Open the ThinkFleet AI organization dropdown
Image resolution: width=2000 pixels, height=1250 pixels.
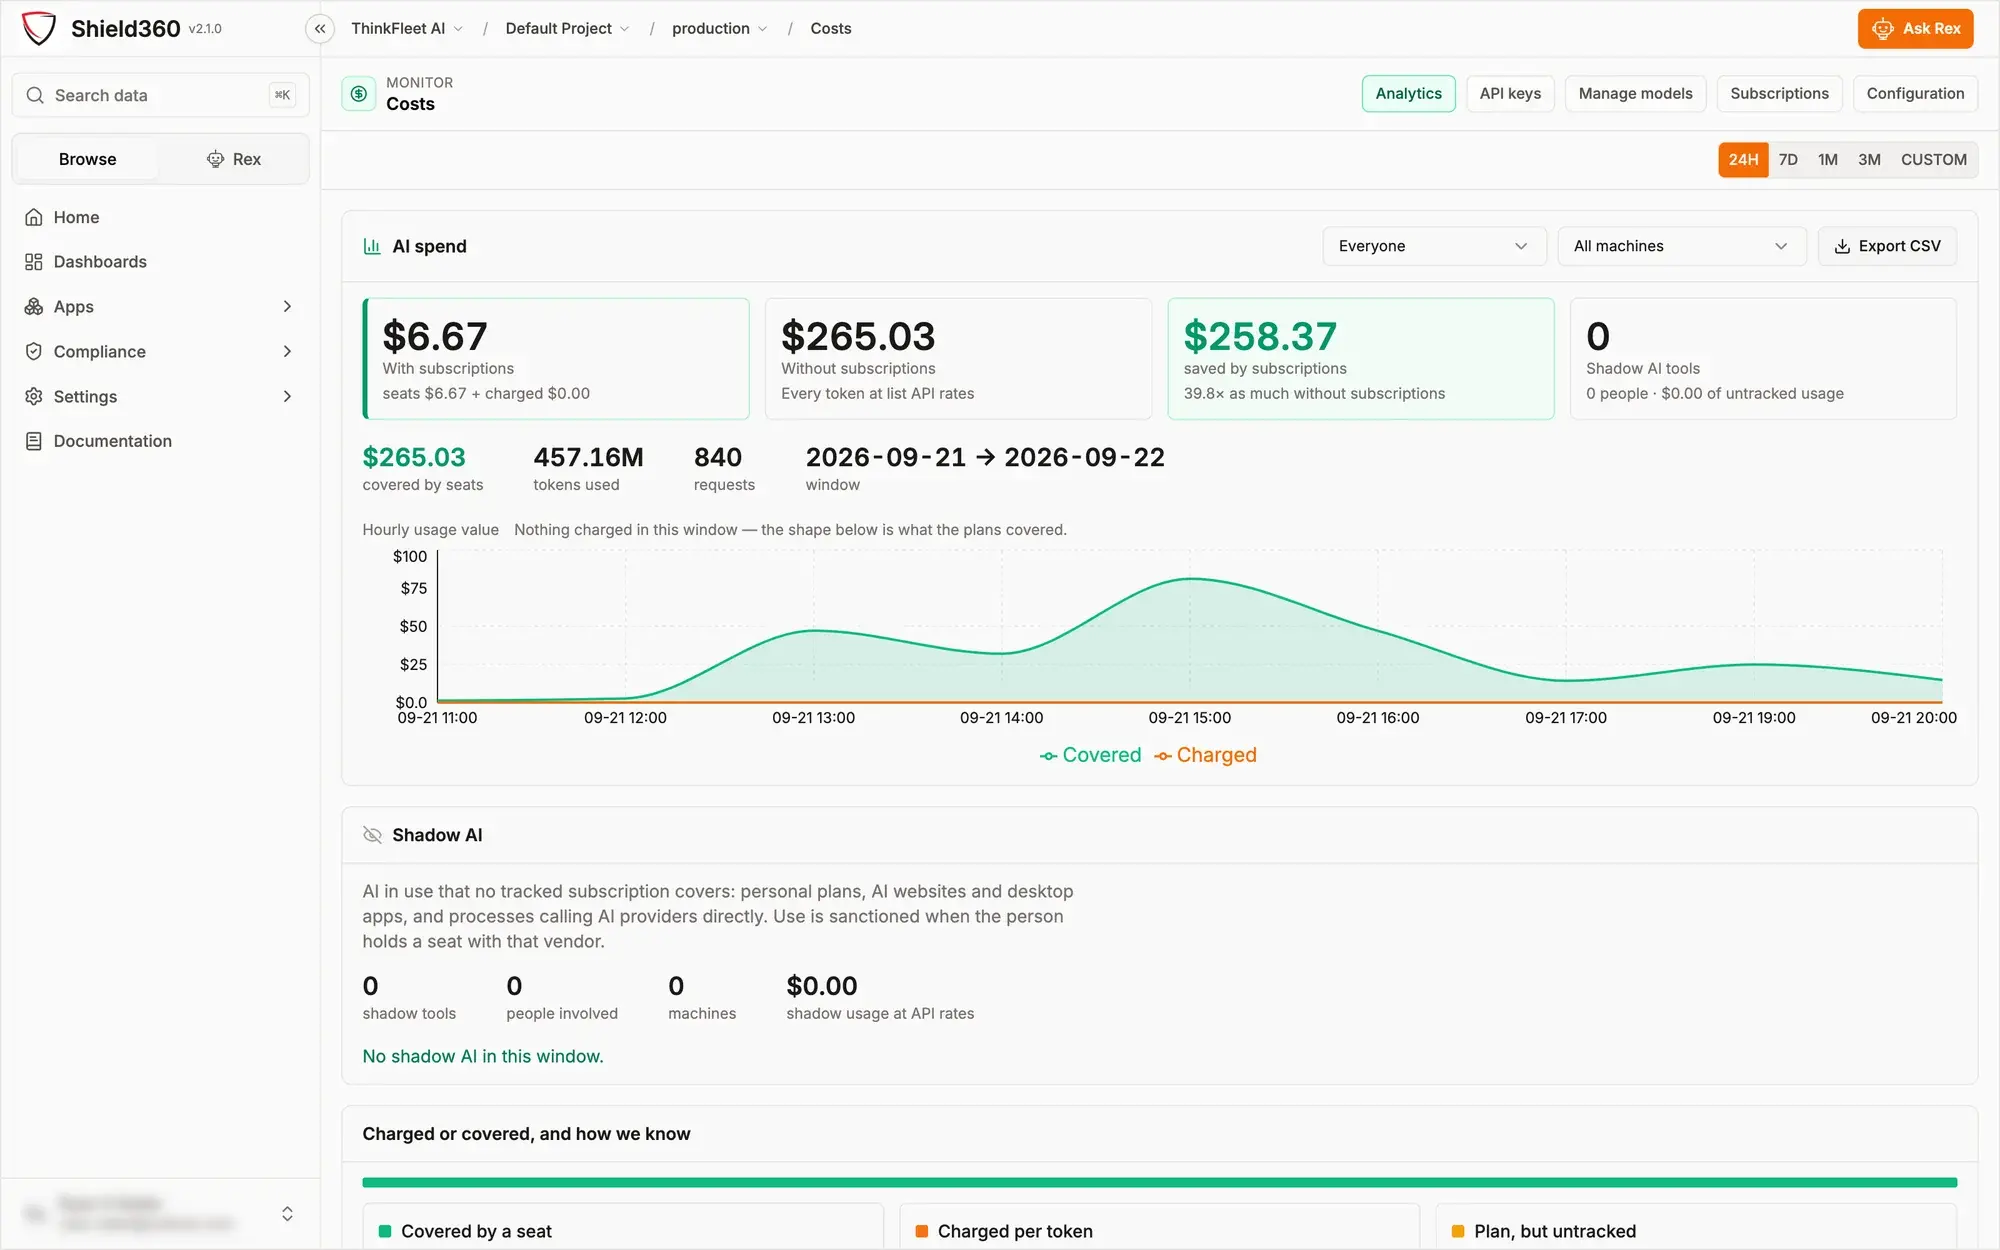tap(407, 29)
